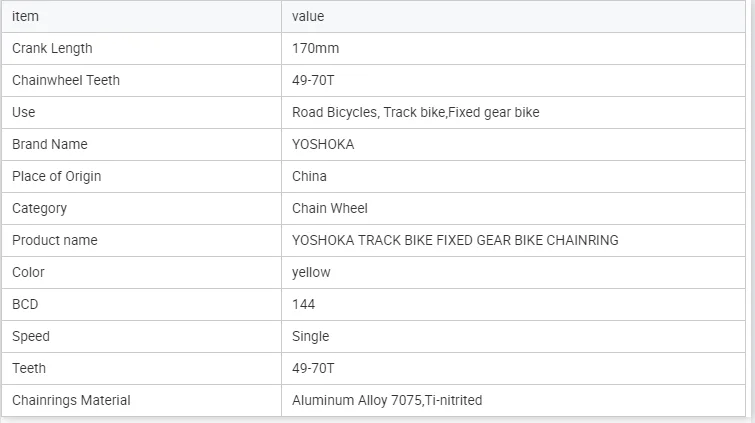The image size is (755, 423).
Task: Select the "Aluminum Alloy 7075,Ti-nitrited" value cell
Action: [387, 400]
